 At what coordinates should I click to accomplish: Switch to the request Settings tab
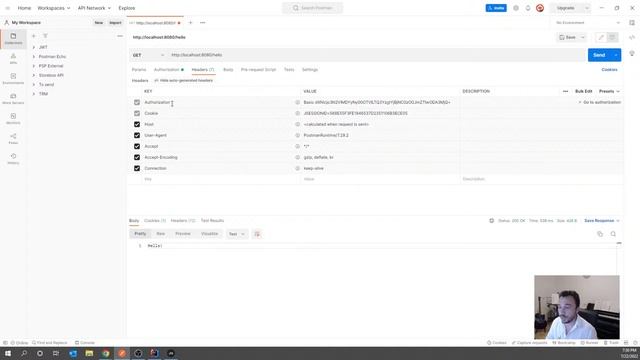tap(310, 70)
